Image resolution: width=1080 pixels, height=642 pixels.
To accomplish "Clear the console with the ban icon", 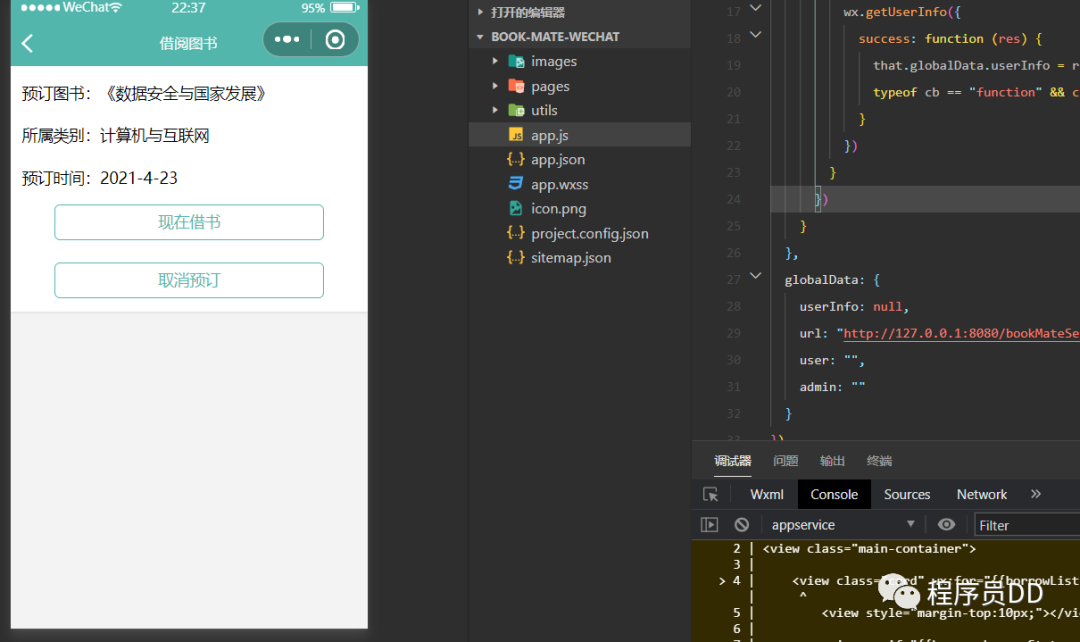I will click(x=742, y=525).
